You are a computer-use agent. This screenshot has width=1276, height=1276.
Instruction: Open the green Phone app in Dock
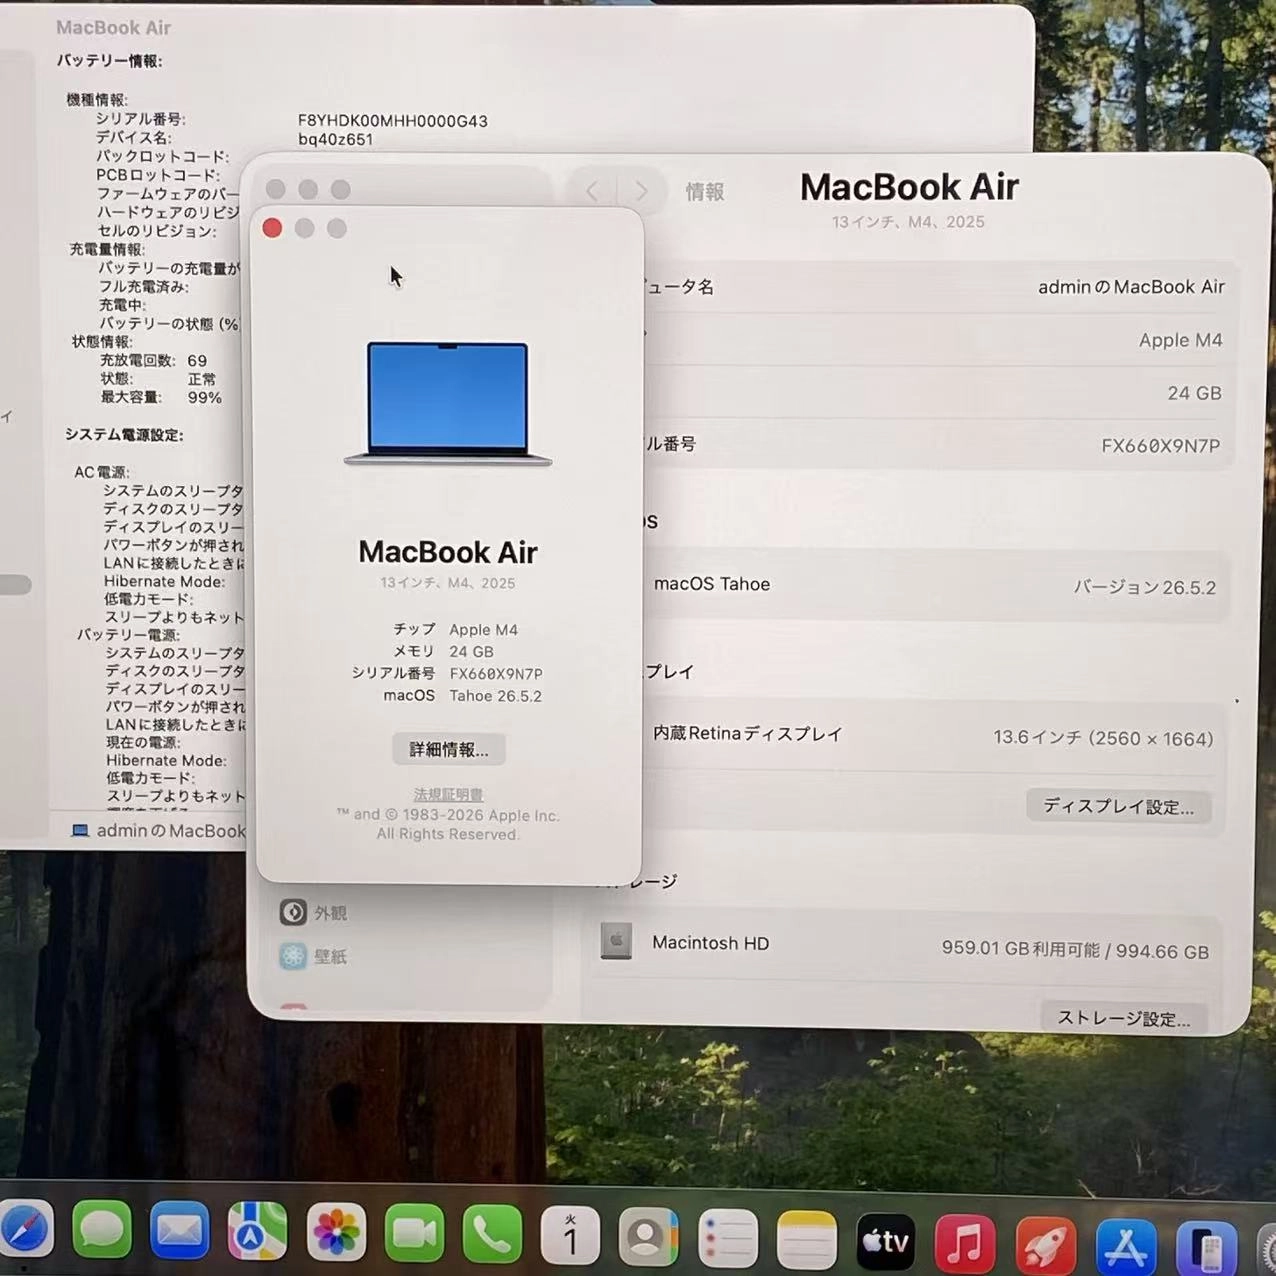point(492,1235)
